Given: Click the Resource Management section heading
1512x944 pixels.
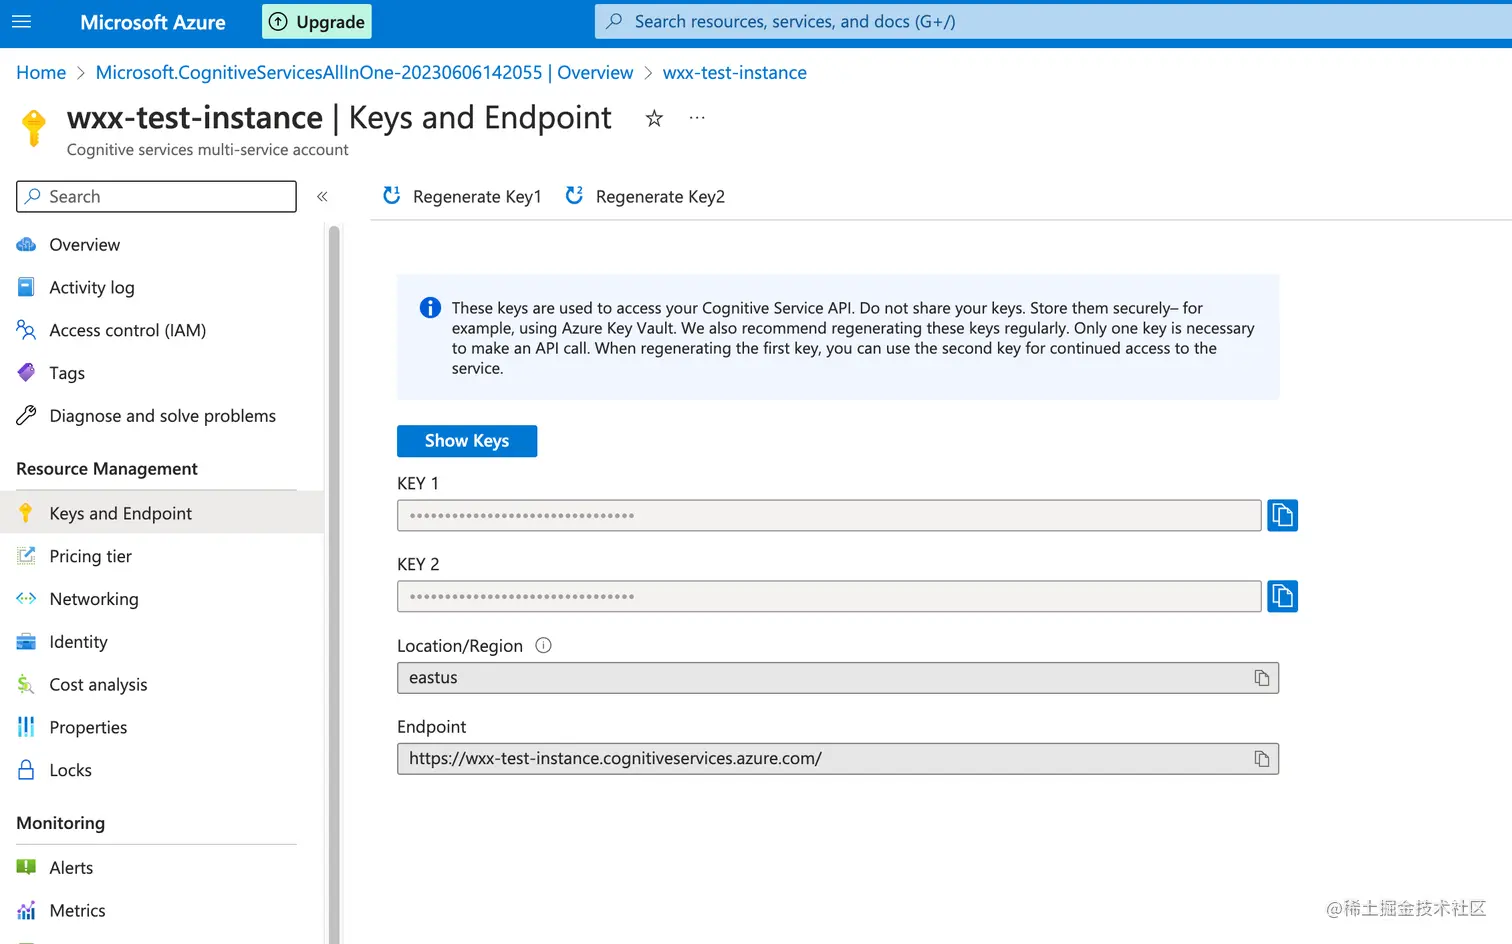Looking at the screenshot, I should (107, 469).
